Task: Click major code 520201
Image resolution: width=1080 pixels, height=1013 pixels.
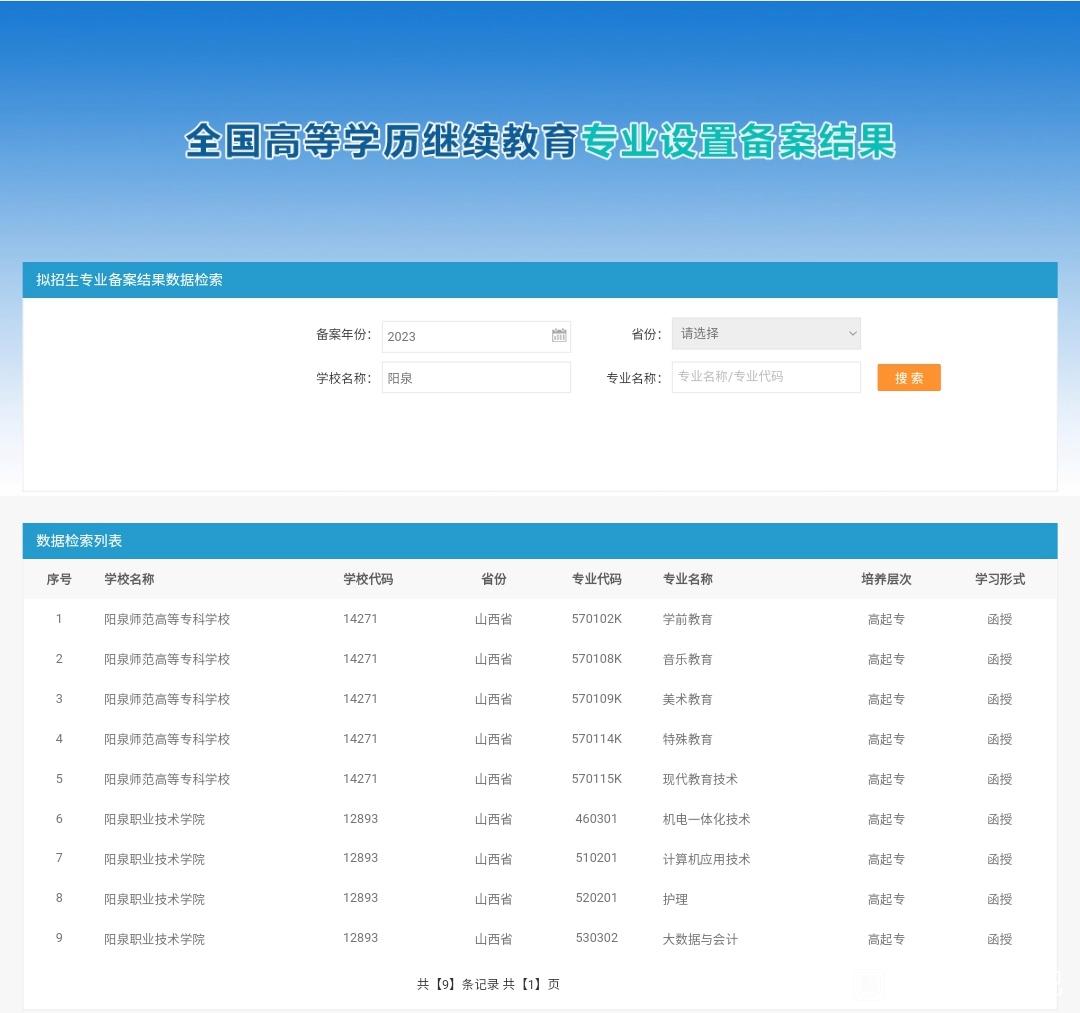Action: click(x=596, y=897)
